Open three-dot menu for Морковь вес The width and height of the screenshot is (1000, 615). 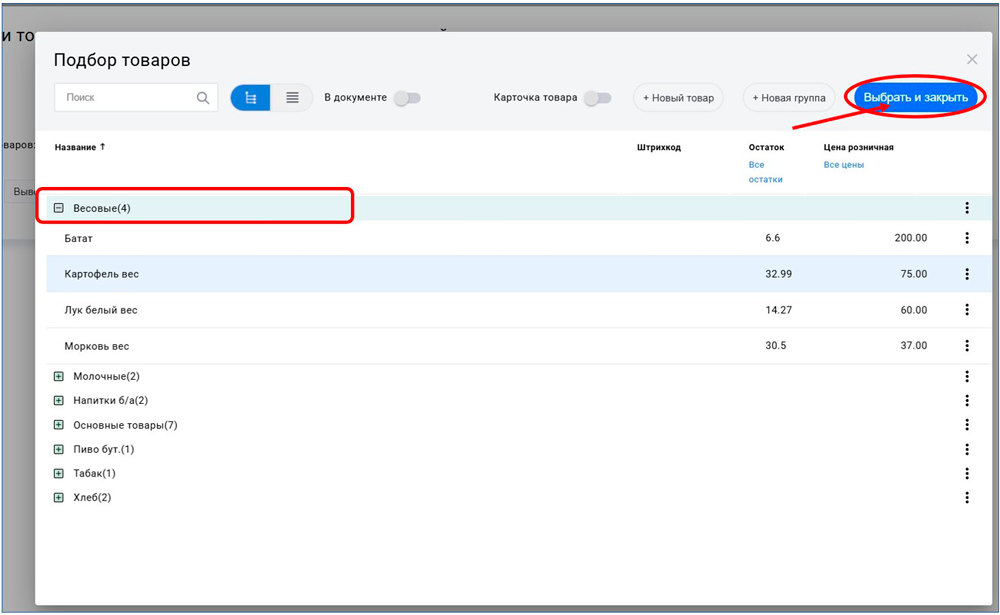click(x=967, y=346)
